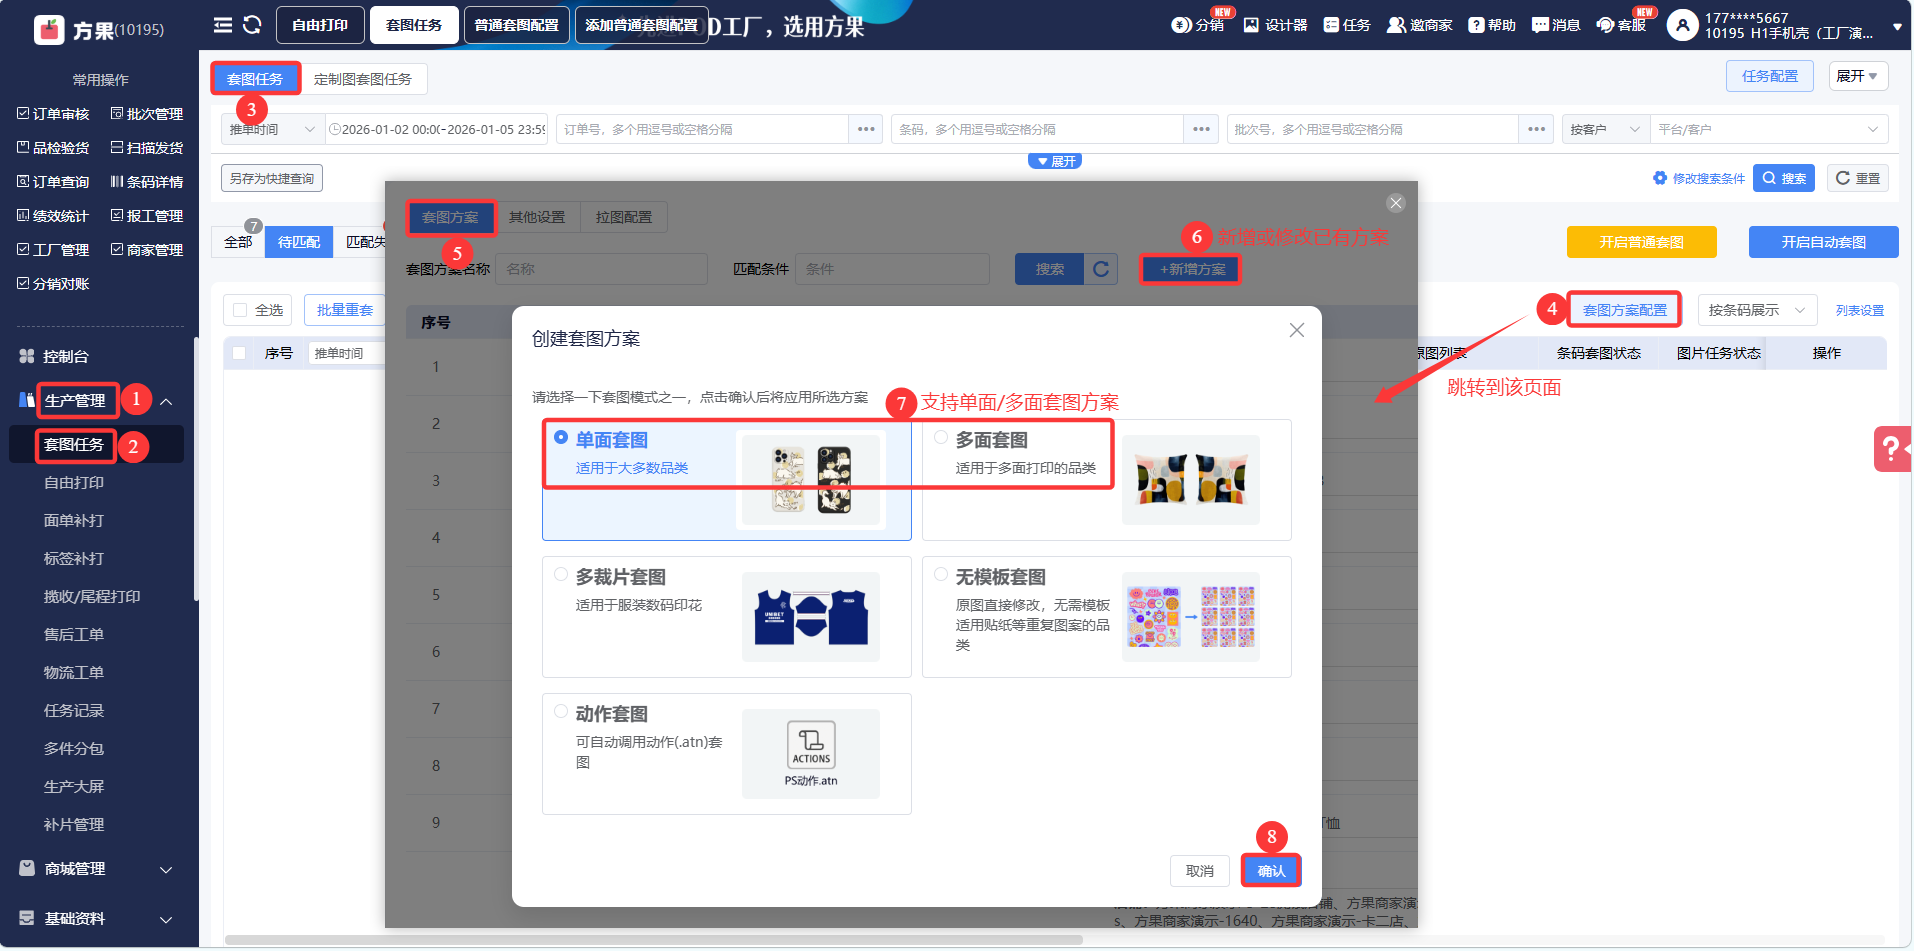Open the 扫描发货 shortcut in the sidebar
The image size is (1914, 951).
147,148
